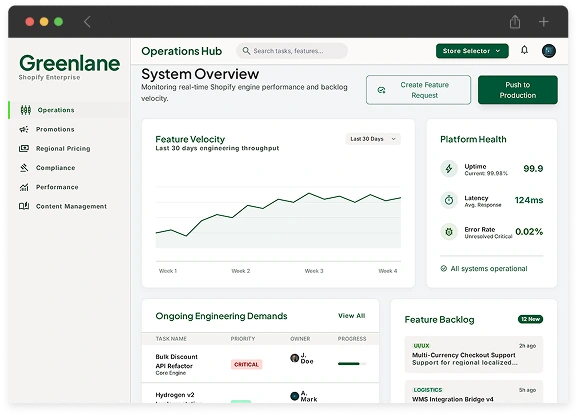The image size is (579, 416).
Task: Click the Error Rate bug icon
Action: [x=449, y=232]
